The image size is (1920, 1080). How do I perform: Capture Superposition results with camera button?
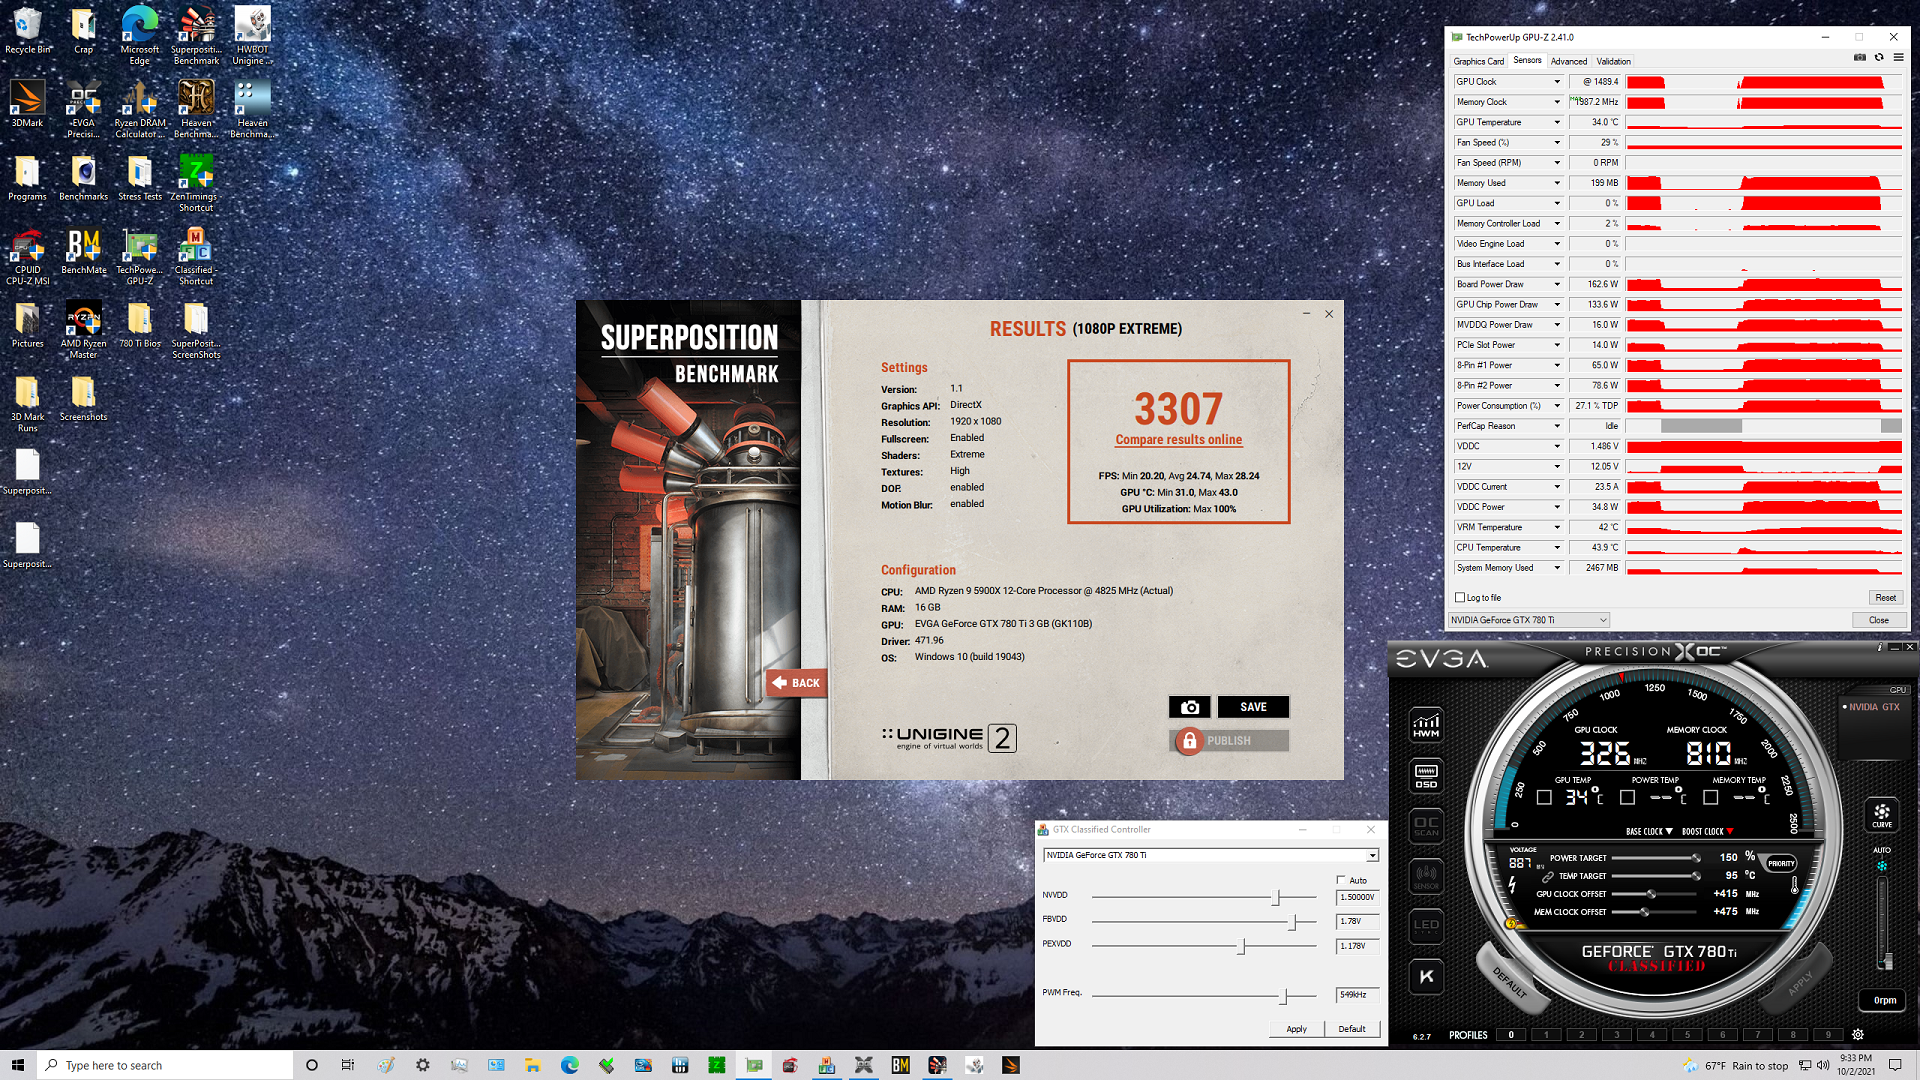pyautogui.click(x=1189, y=707)
